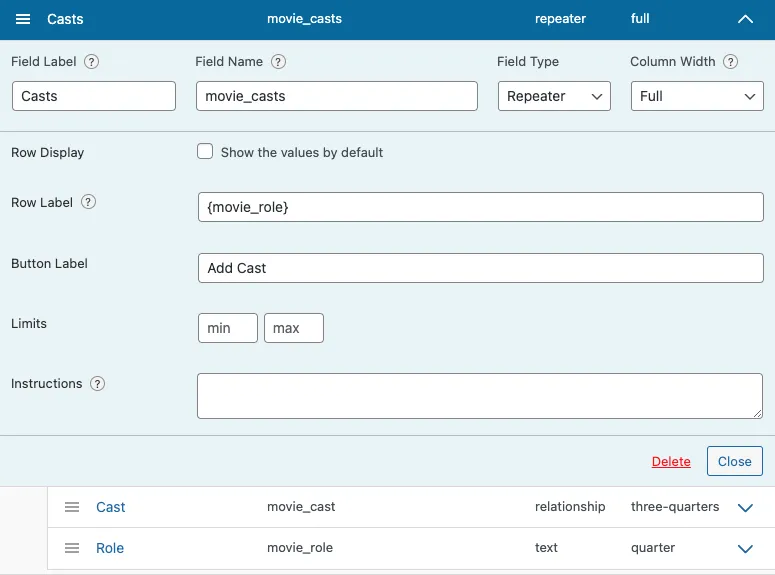Click the Button Label input Add Cast
This screenshot has height=575, width=775.
480,268
